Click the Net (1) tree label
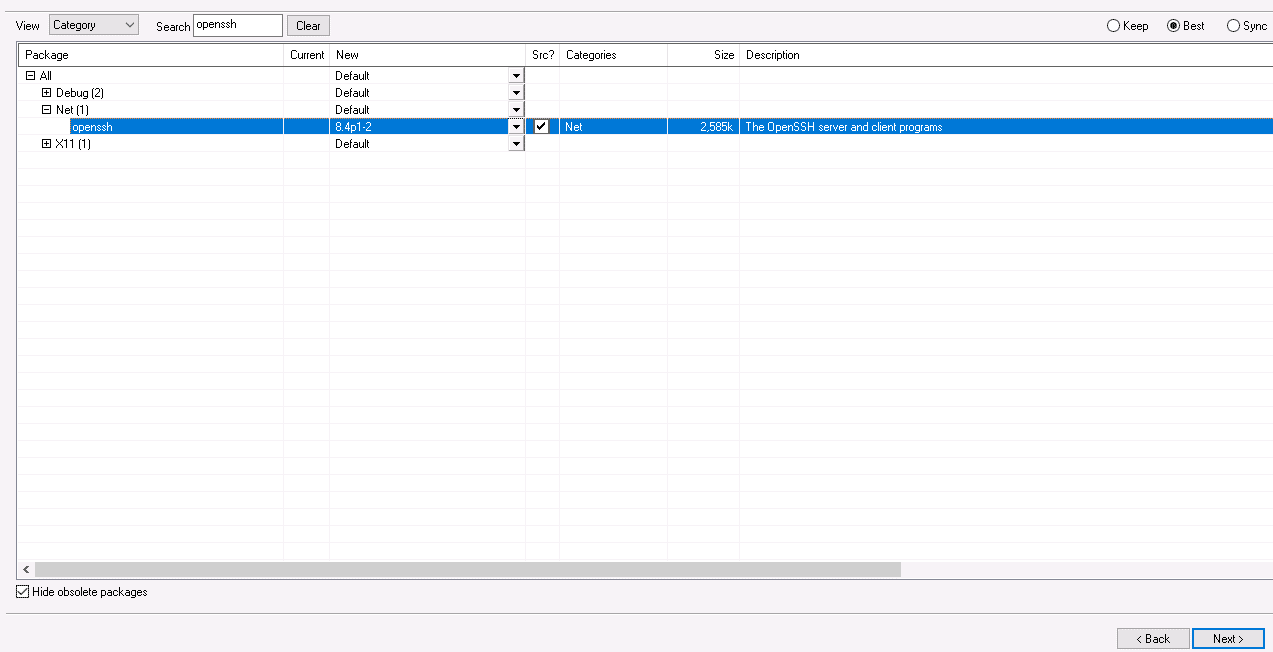This screenshot has width=1273, height=652. (x=72, y=110)
